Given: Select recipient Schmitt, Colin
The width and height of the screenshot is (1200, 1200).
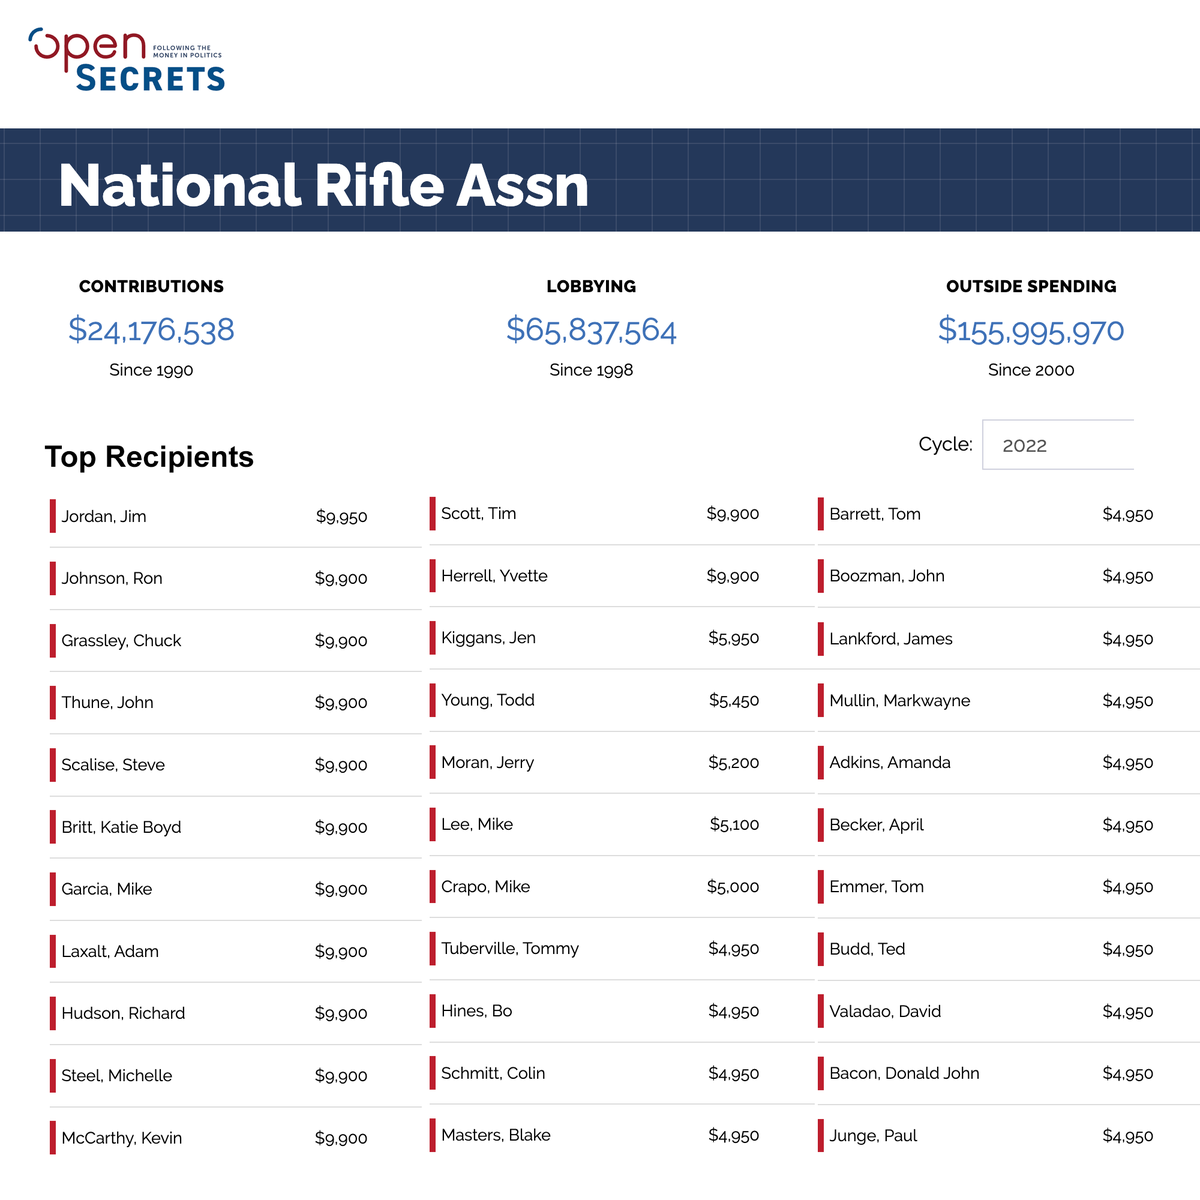Looking at the screenshot, I should (493, 1073).
